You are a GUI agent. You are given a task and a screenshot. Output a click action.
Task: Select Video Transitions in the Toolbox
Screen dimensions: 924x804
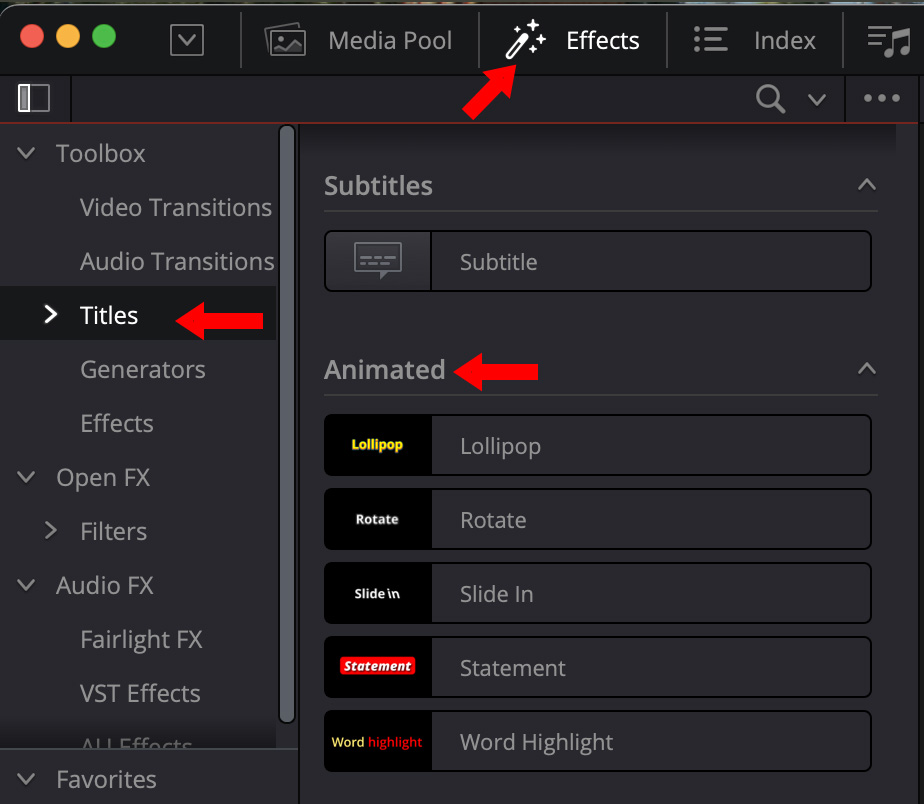[x=176, y=208]
